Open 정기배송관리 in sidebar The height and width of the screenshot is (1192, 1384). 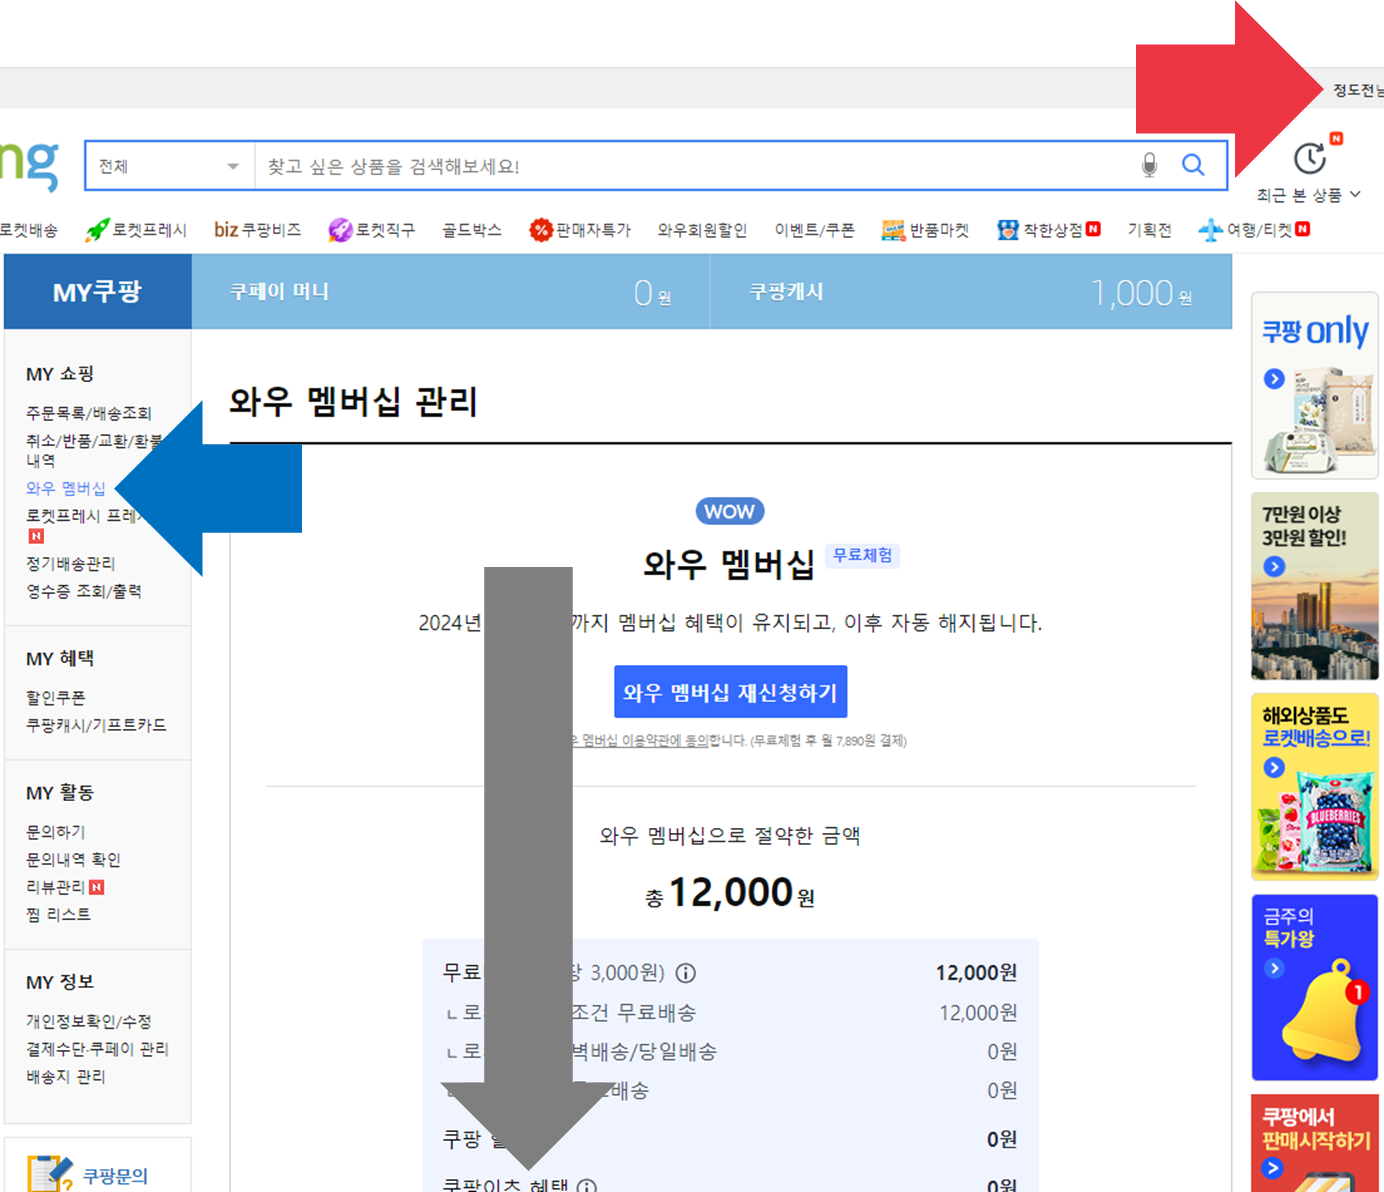point(71,564)
